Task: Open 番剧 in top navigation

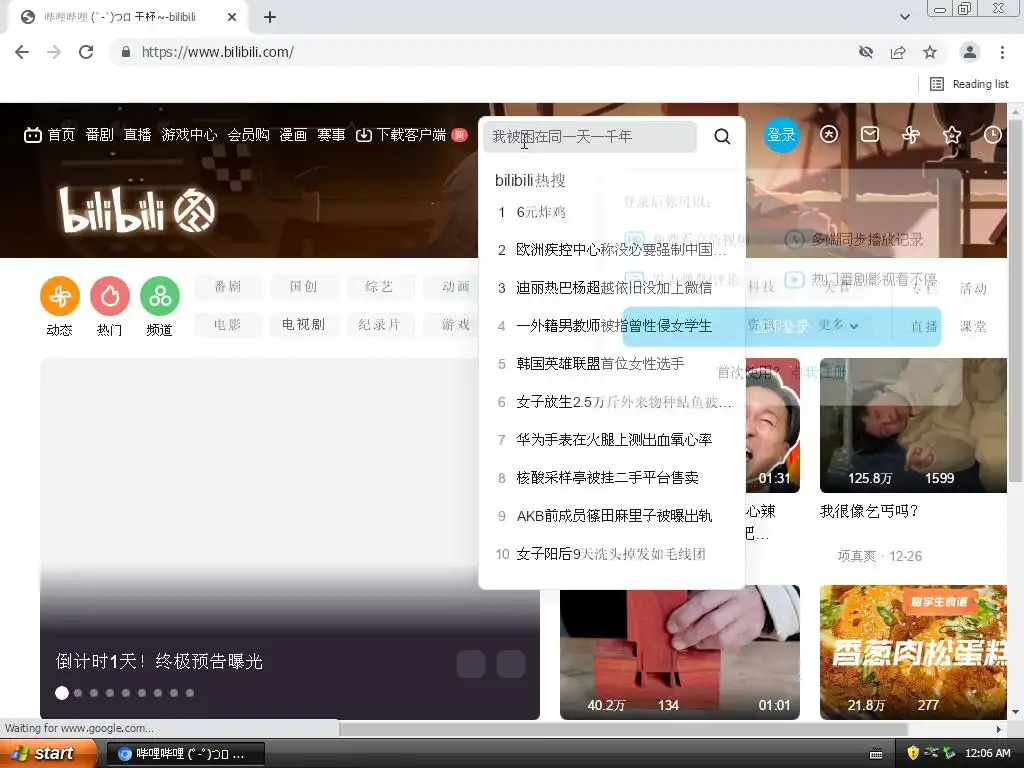Action: (99, 135)
